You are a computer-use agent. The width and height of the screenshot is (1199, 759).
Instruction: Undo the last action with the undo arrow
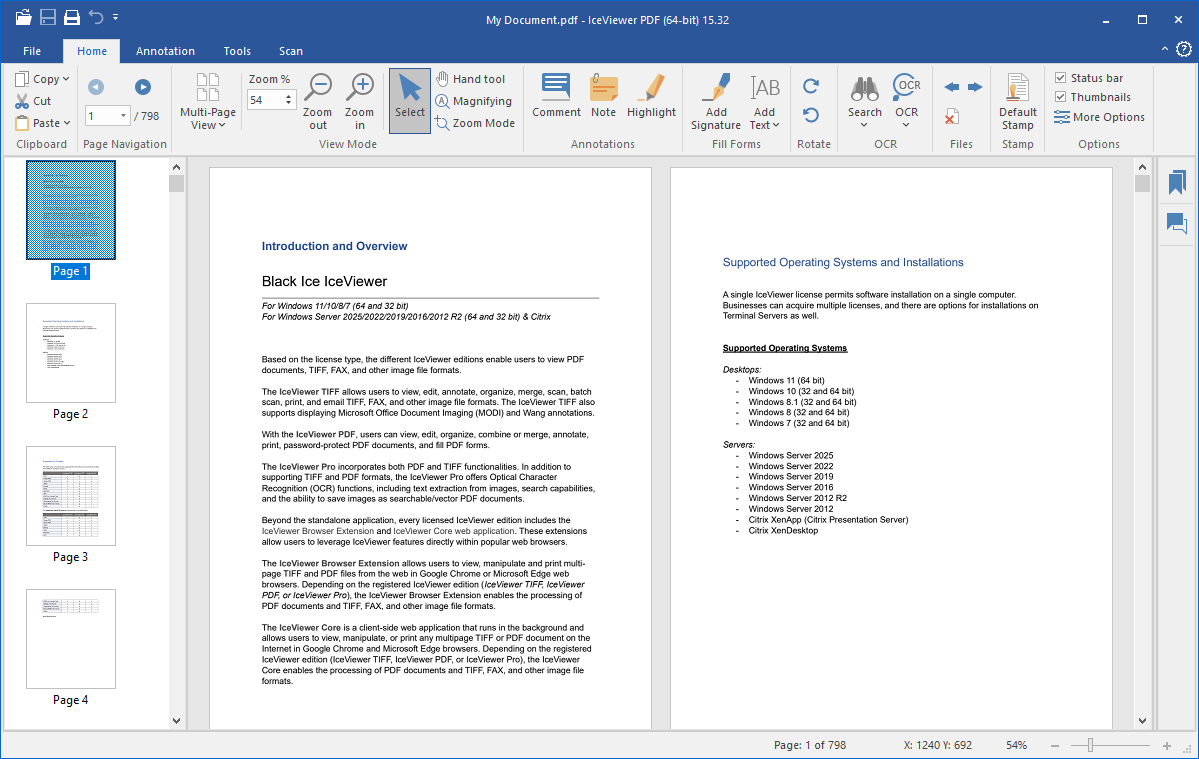[x=96, y=17]
